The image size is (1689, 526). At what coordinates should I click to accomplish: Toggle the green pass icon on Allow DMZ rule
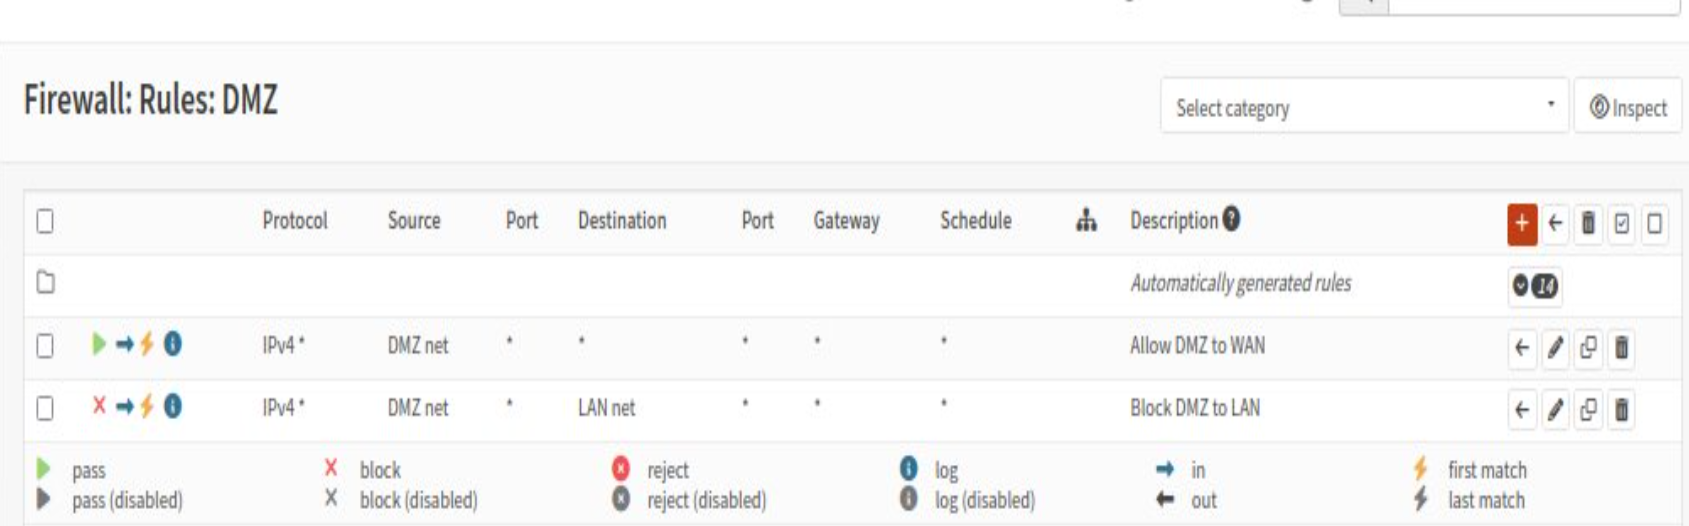[x=98, y=344]
